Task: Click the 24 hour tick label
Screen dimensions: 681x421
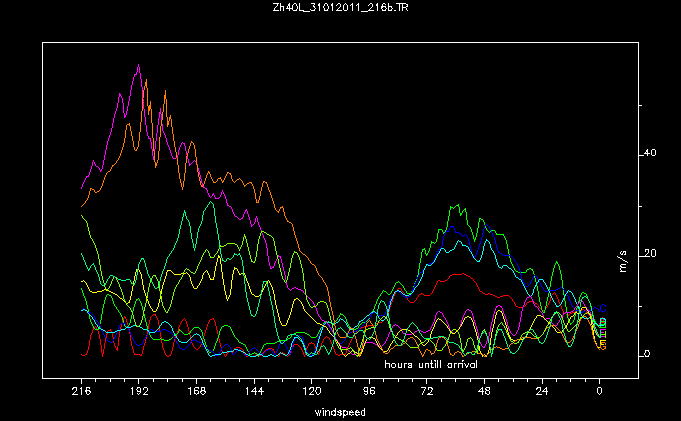Action: [x=542, y=392]
